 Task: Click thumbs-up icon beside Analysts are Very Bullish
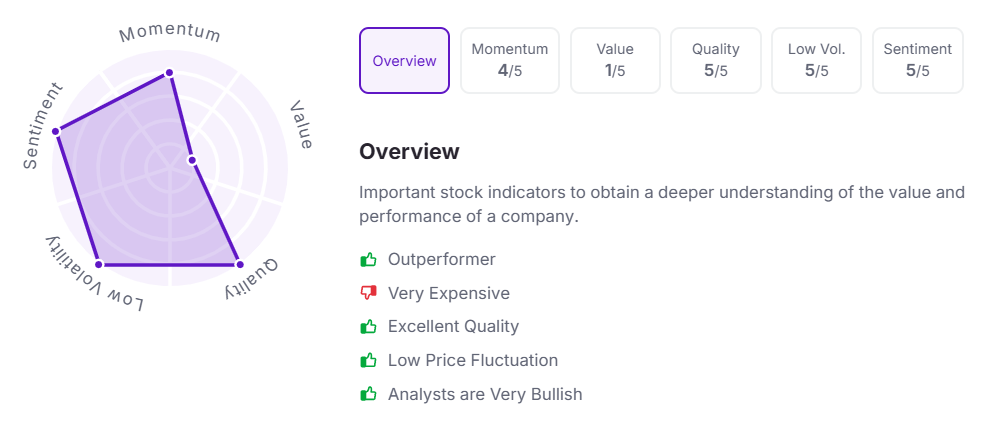coord(368,394)
